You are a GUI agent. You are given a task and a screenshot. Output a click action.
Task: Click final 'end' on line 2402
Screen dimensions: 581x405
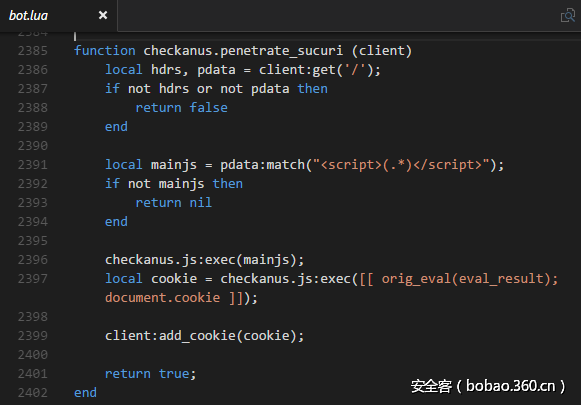86,393
